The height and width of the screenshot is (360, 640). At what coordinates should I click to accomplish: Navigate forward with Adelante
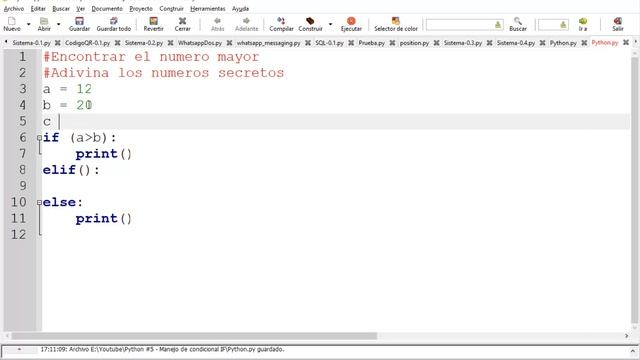click(247, 24)
